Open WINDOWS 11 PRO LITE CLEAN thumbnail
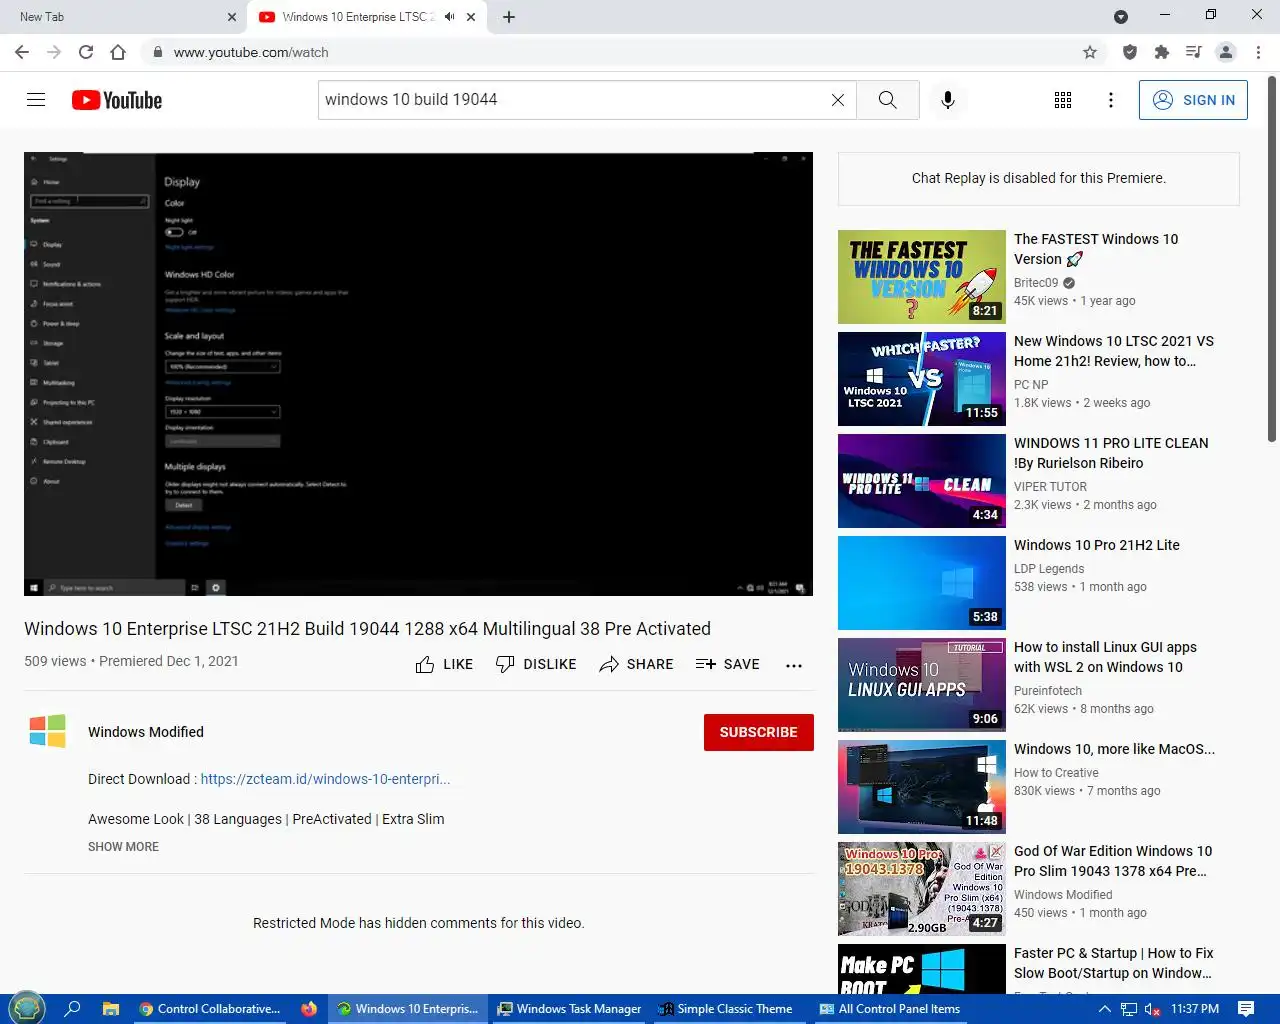The width and height of the screenshot is (1280, 1024). [x=921, y=481]
